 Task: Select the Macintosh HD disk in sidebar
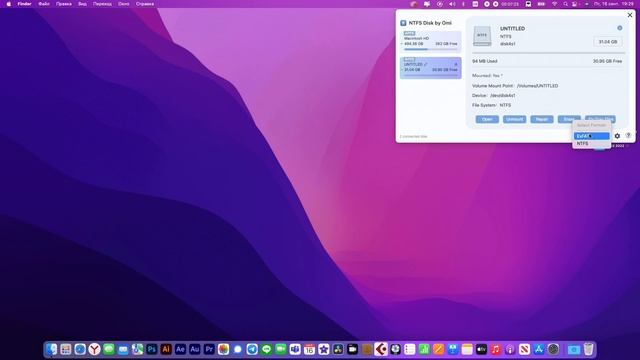pos(431,41)
